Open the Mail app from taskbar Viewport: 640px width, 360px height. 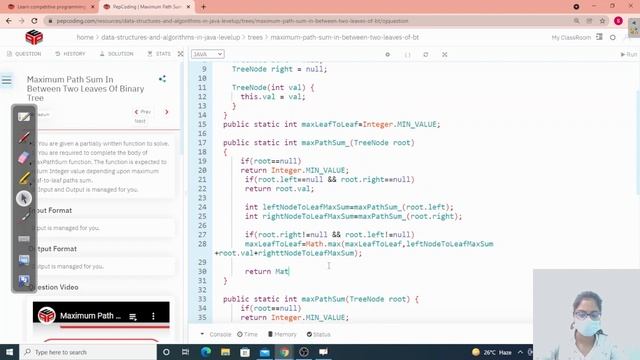coord(264,352)
